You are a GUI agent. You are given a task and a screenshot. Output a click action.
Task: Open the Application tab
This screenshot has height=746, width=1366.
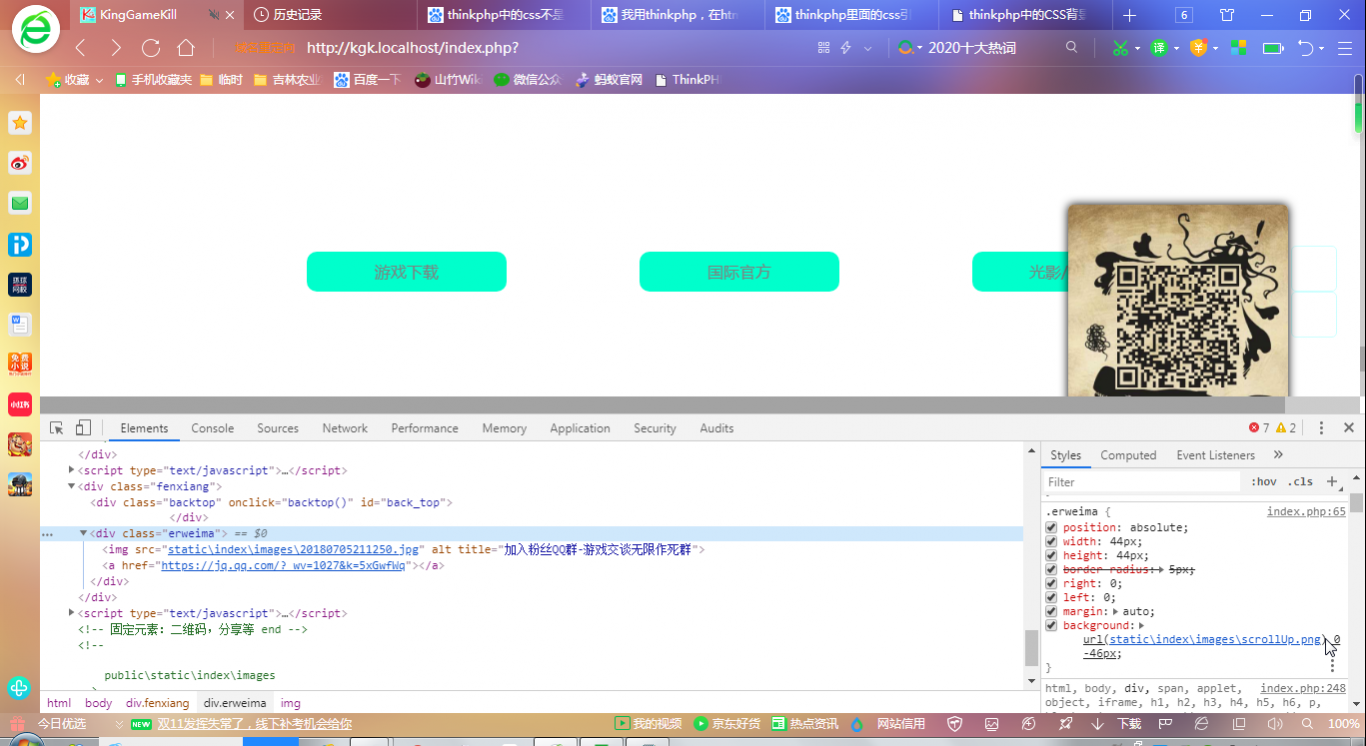pyautogui.click(x=580, y=428)
